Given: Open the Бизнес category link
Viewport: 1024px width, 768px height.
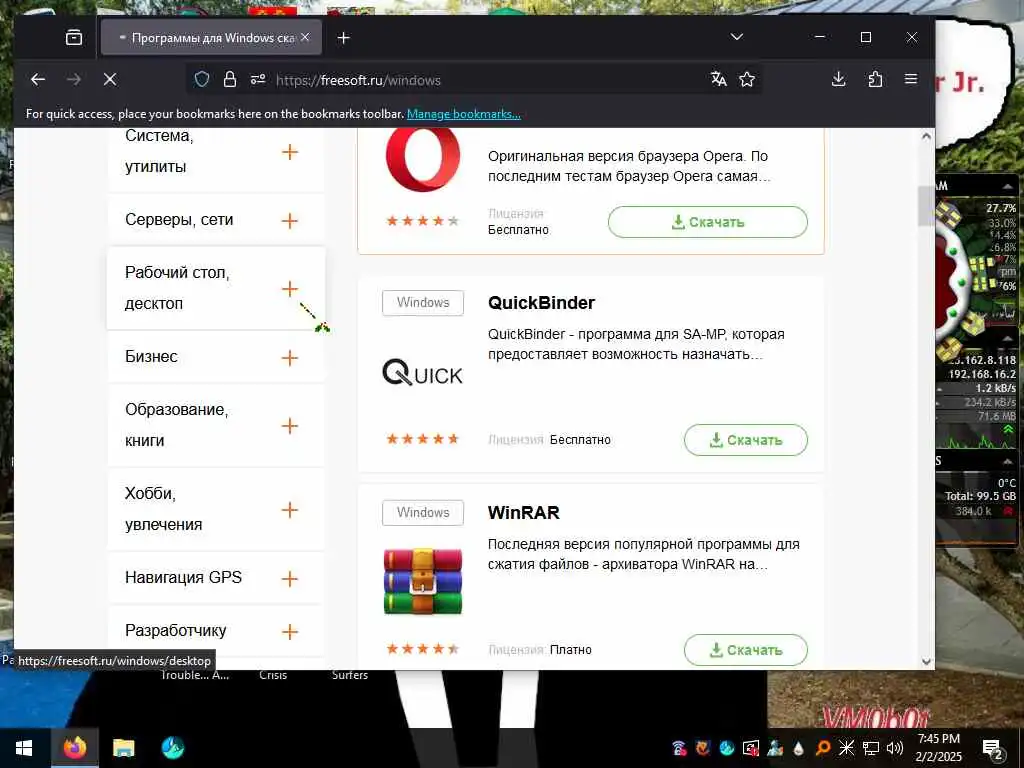Looking at the screenshot, I should click(152, 357).
